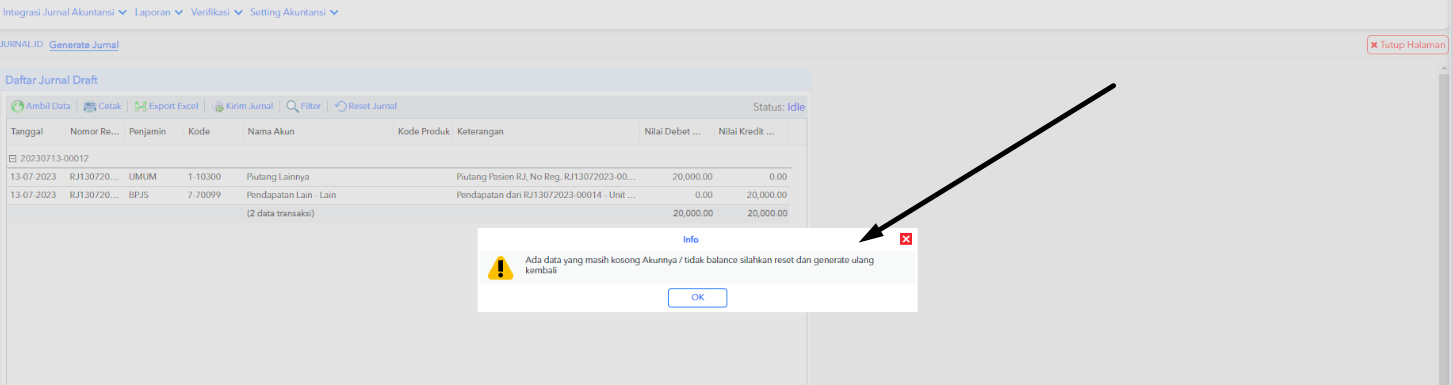Open the Laporan dropdown menu
The width and height of the screenshot is (1453, 385).
[x=159, y=13]
